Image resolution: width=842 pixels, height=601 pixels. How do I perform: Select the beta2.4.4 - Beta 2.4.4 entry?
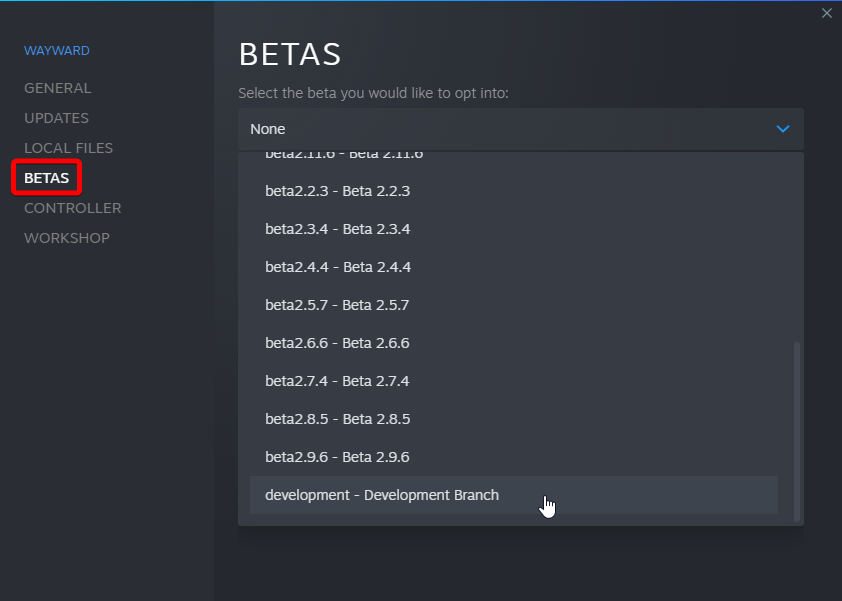[338, 267]
